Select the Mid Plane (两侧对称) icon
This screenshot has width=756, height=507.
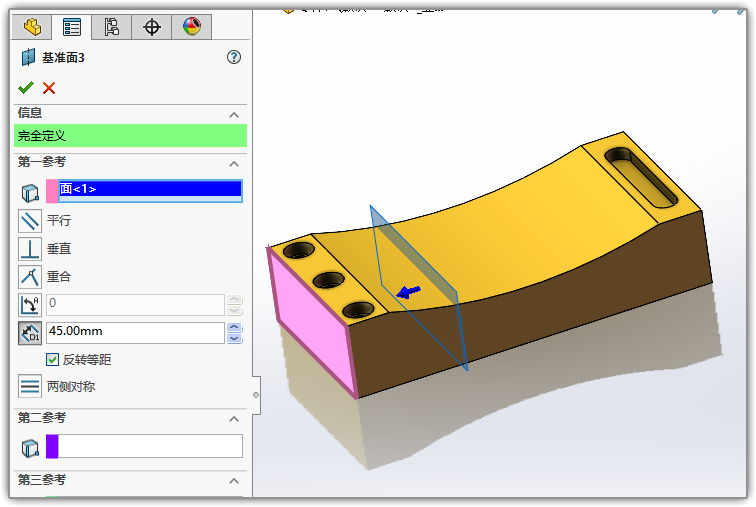pos(30,386)
